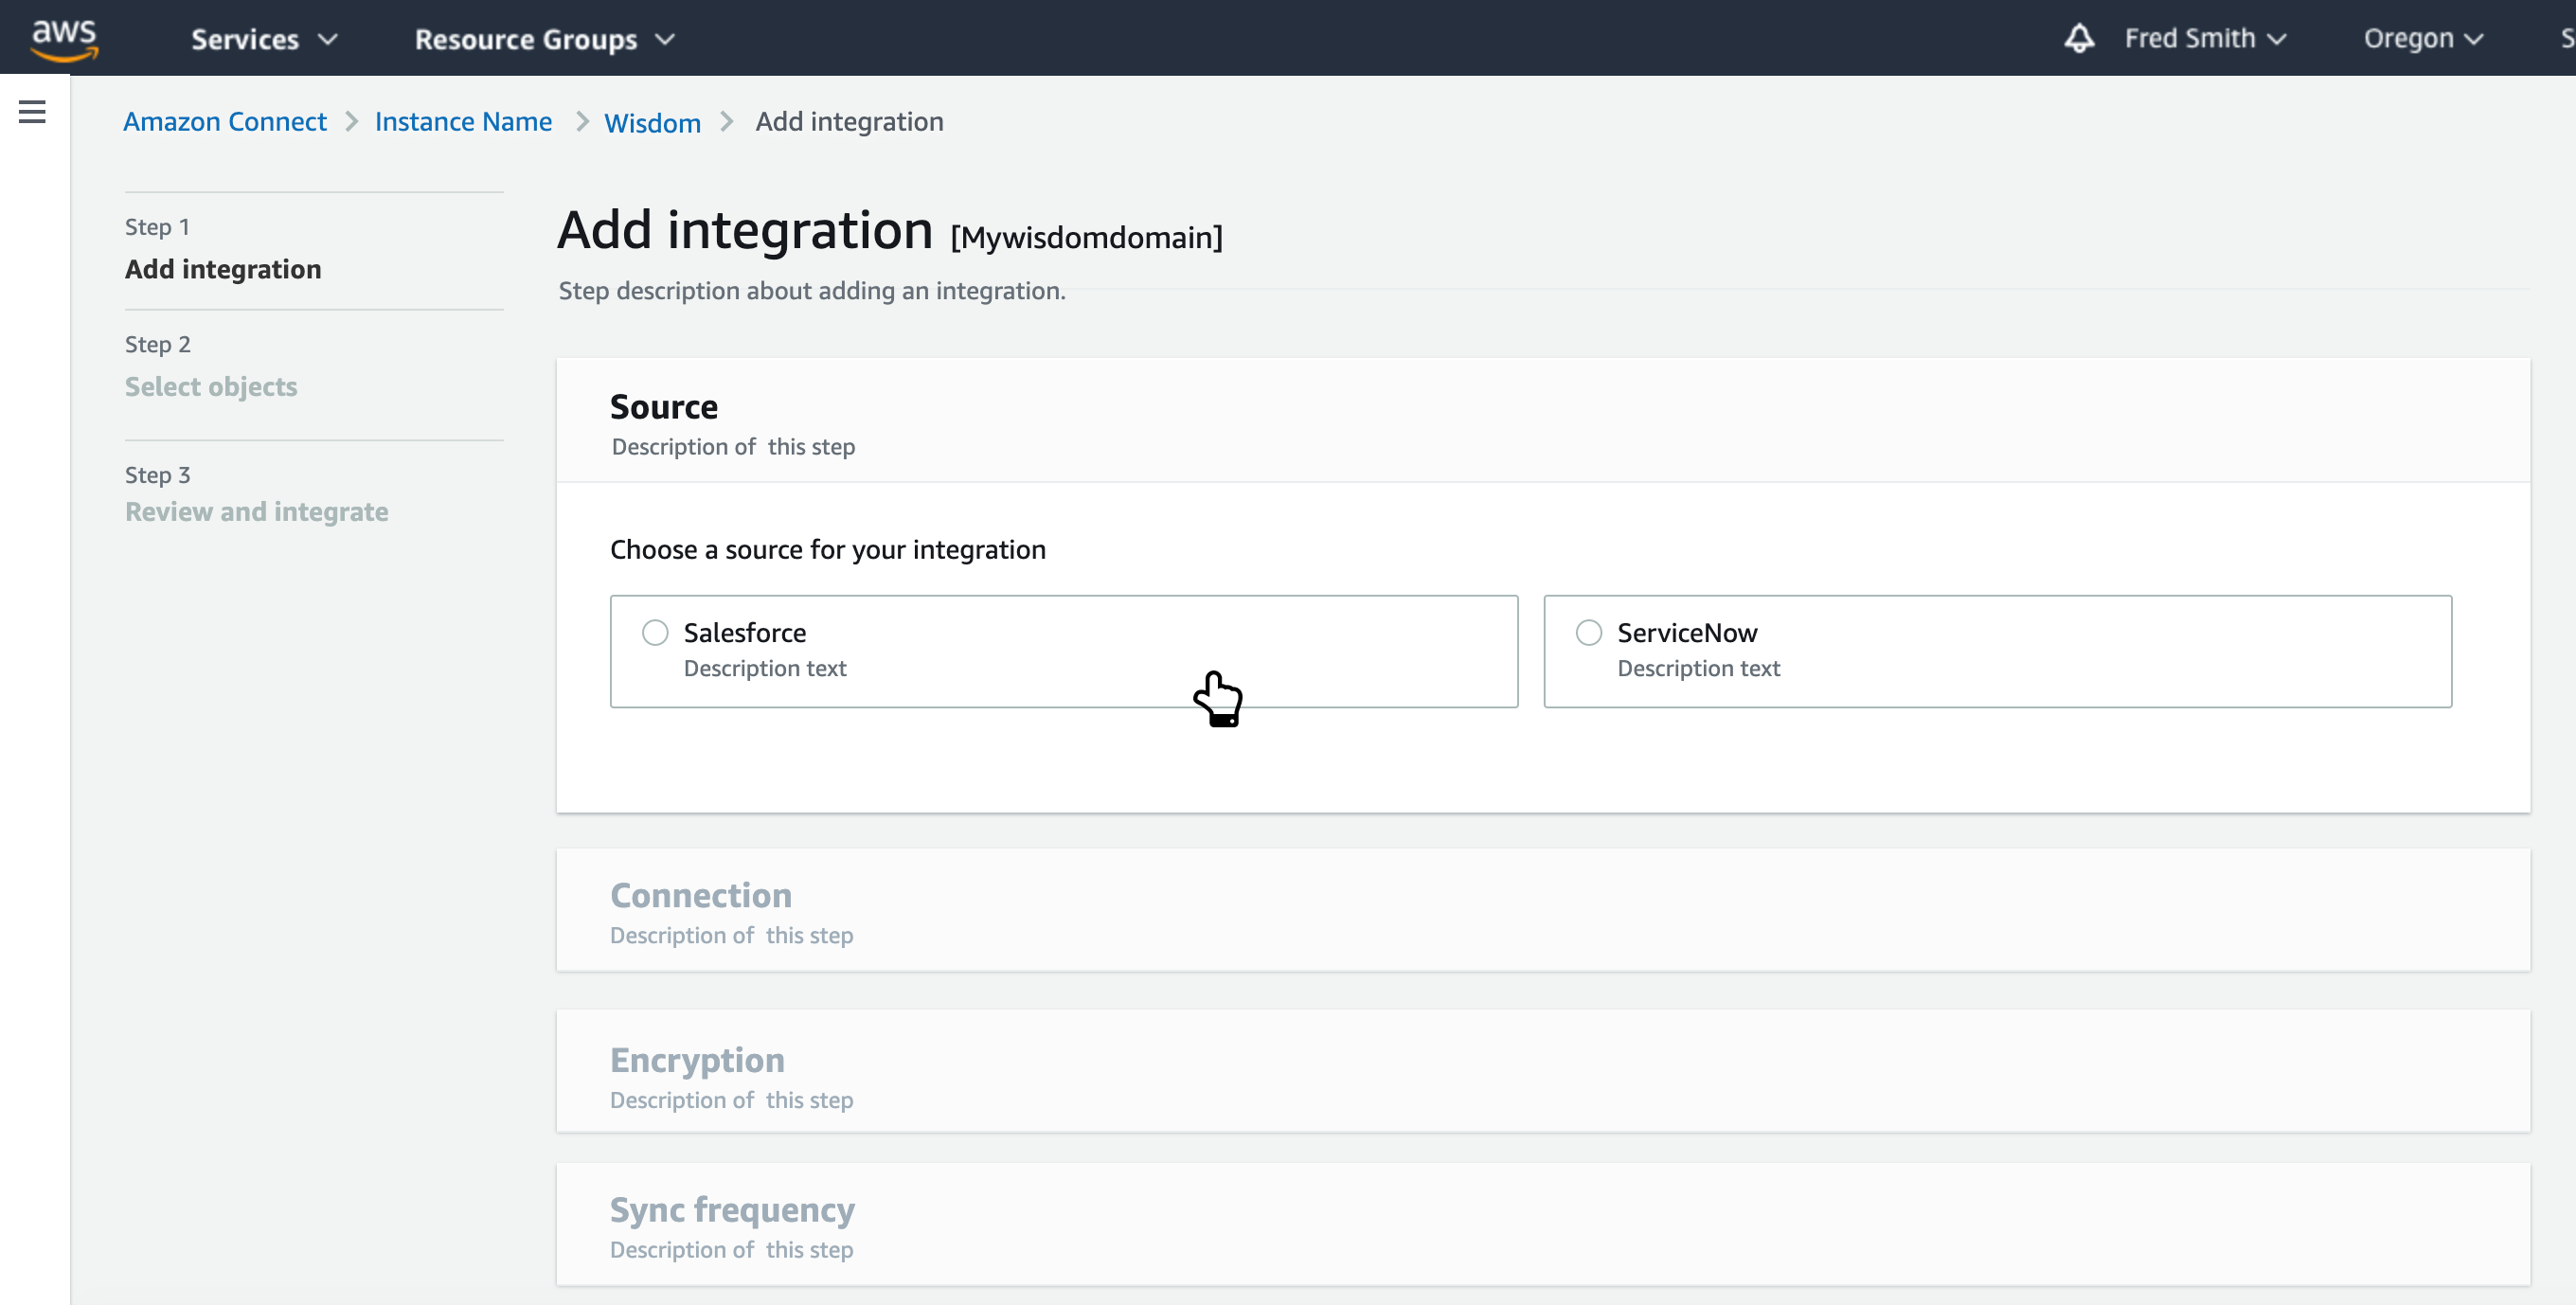Select Step 2 Select objects
Viewport: 2576px width, 1305px height.
click(211, 386)
